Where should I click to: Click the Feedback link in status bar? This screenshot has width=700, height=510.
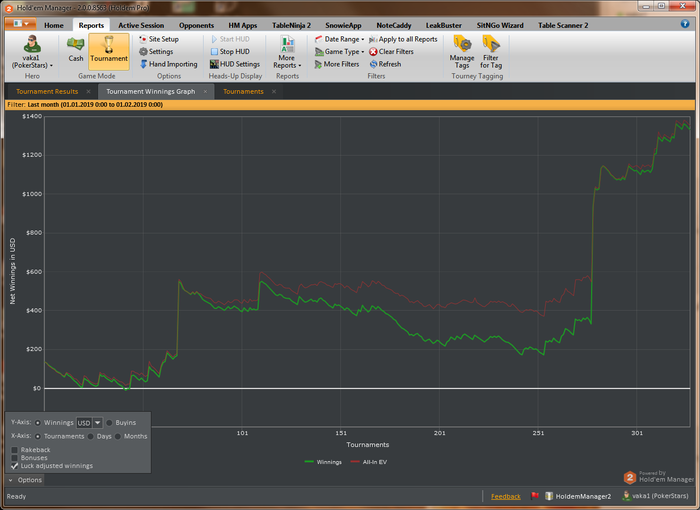pyautogui.click(x=505, y=496)
